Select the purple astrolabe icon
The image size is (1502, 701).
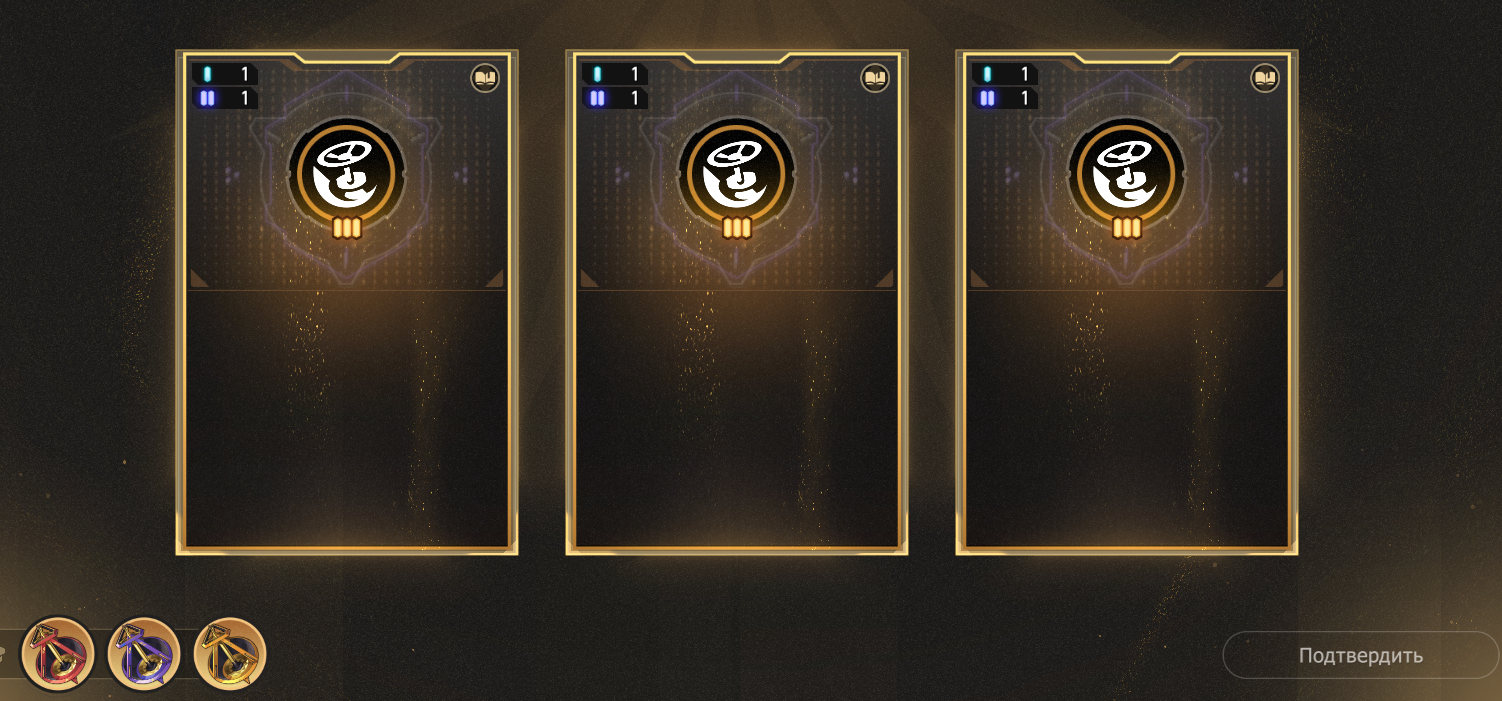(144, 655)
